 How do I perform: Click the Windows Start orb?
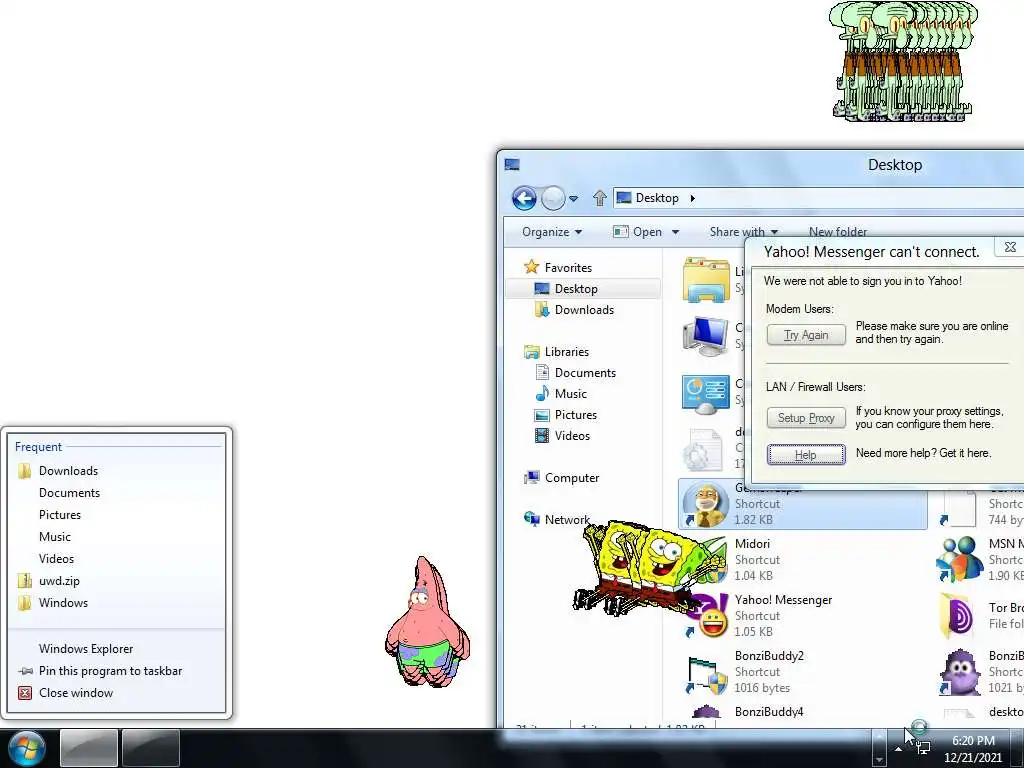[x=27, y=748]
